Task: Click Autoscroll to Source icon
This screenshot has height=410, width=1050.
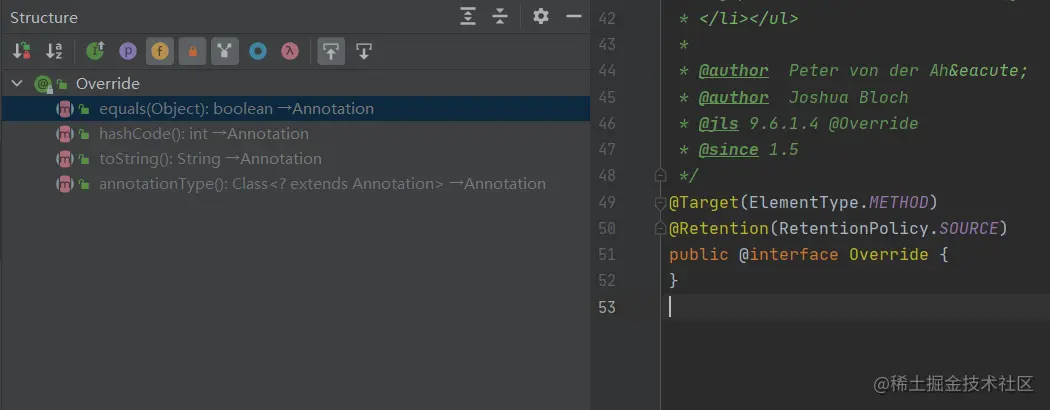Action: point(331,51)
